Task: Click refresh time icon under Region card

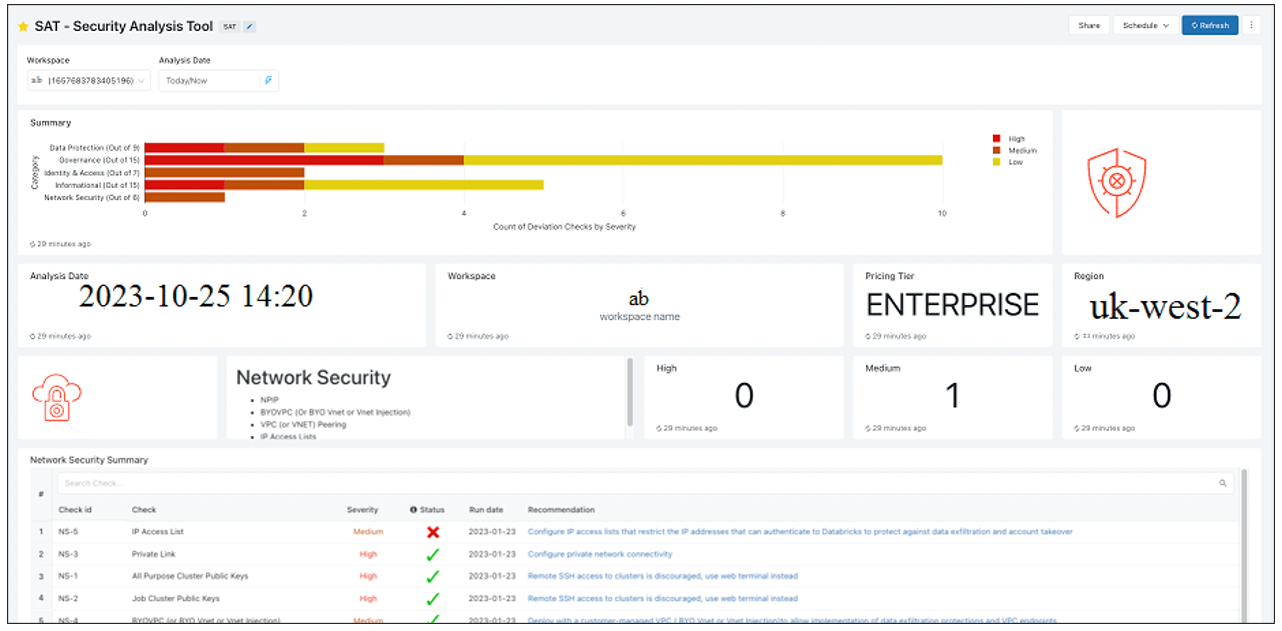Action: coord(1077,336)
